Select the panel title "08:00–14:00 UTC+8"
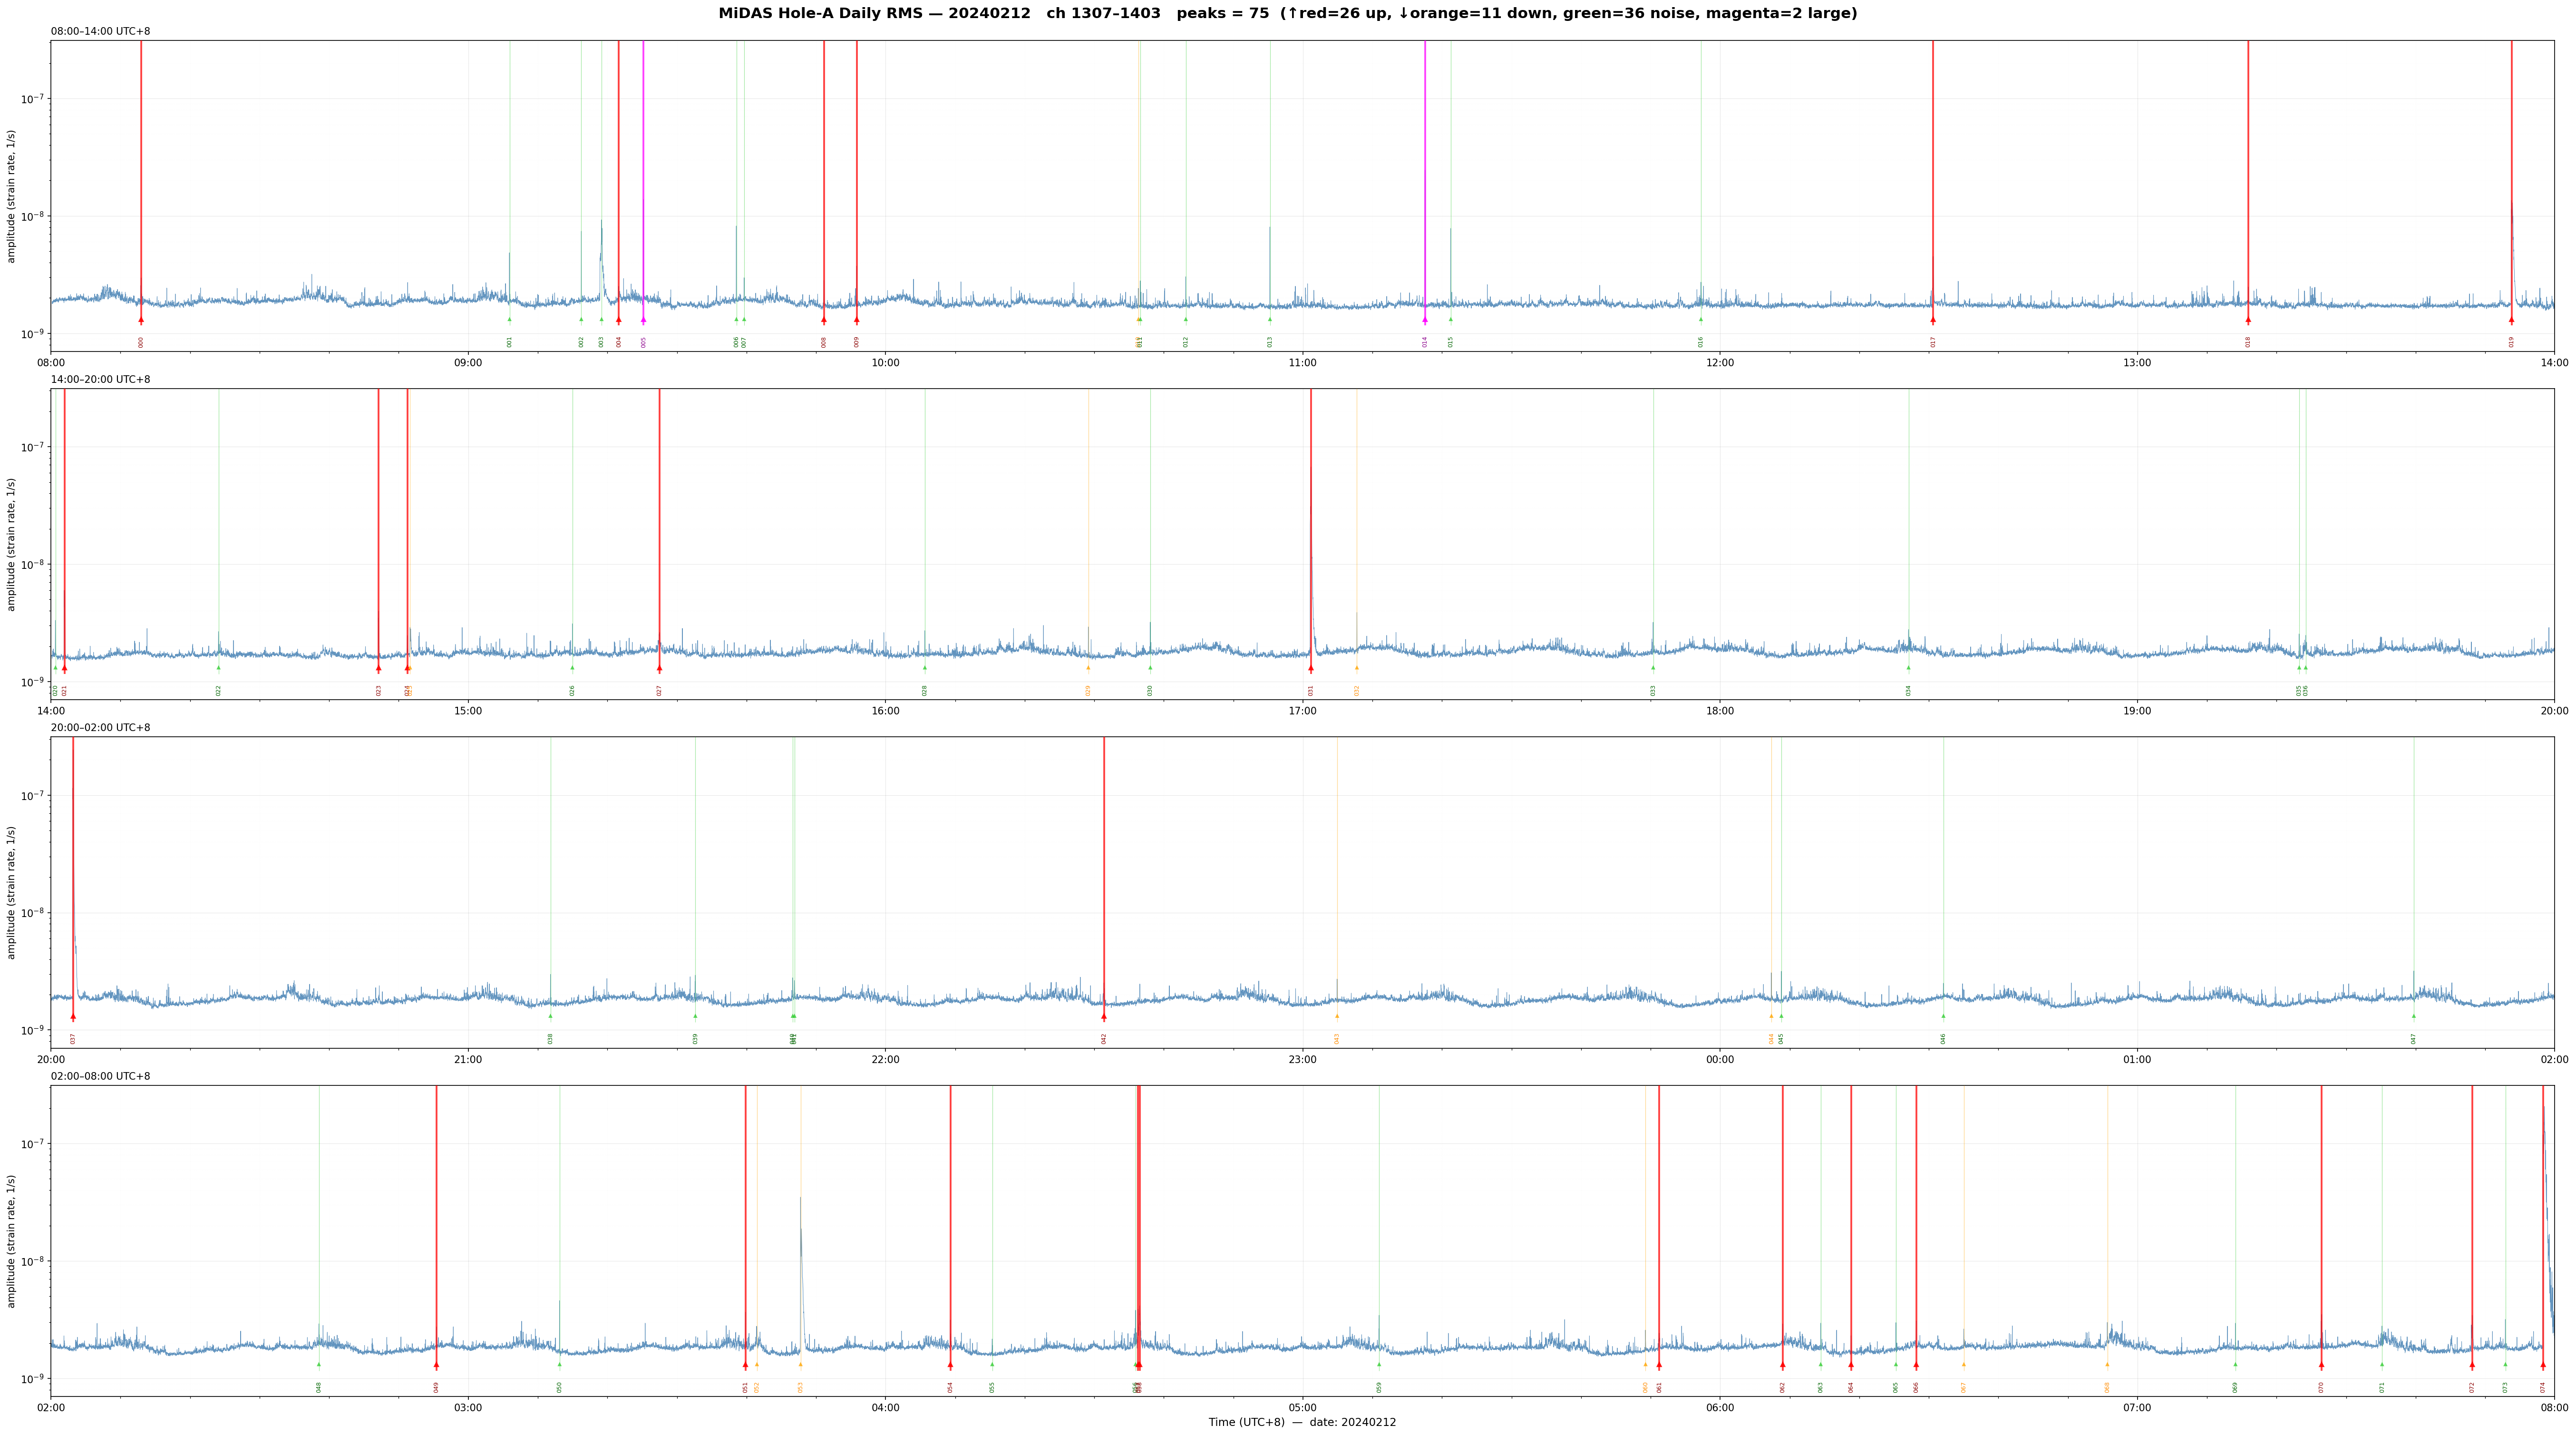This screenshot has width=2576, height=1435. (x=101, y=32)
